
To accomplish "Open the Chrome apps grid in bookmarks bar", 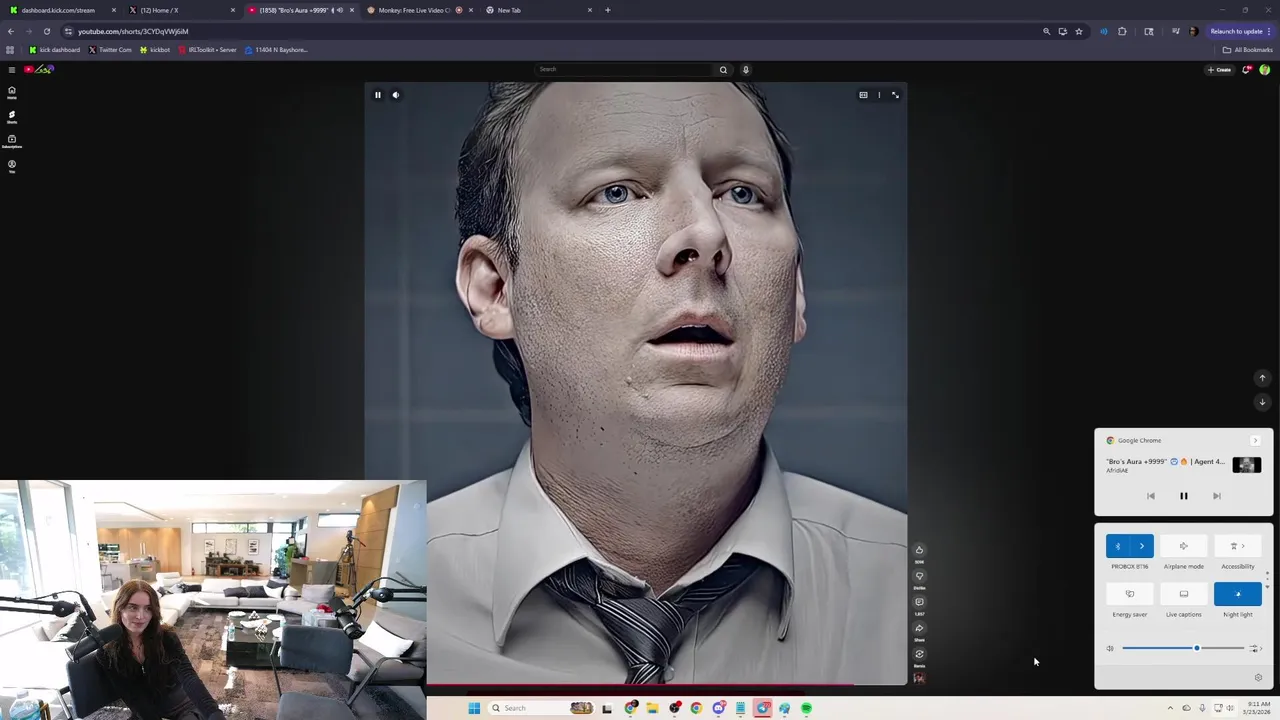I will (10, 50).
